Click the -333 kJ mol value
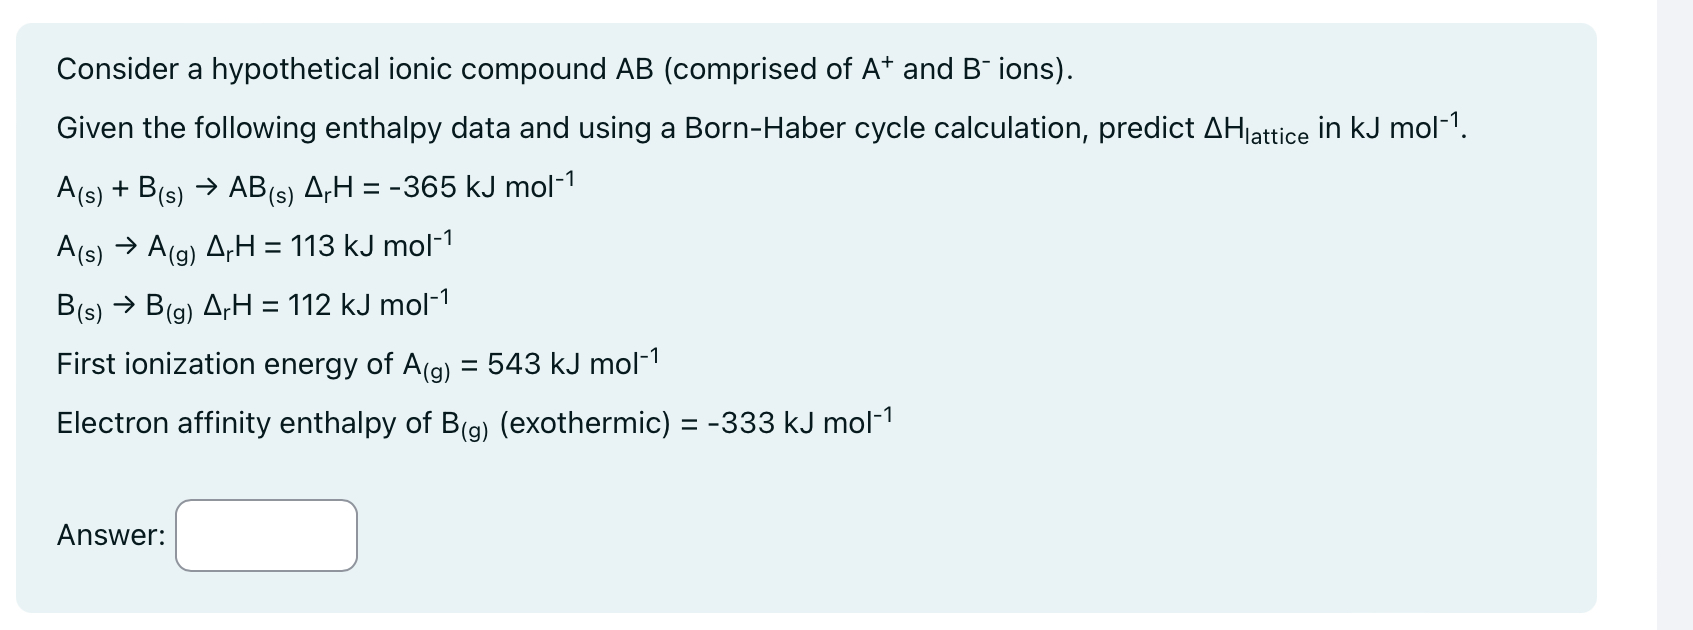The height and width of the screenshot is (630, 1693). (798, 422)
